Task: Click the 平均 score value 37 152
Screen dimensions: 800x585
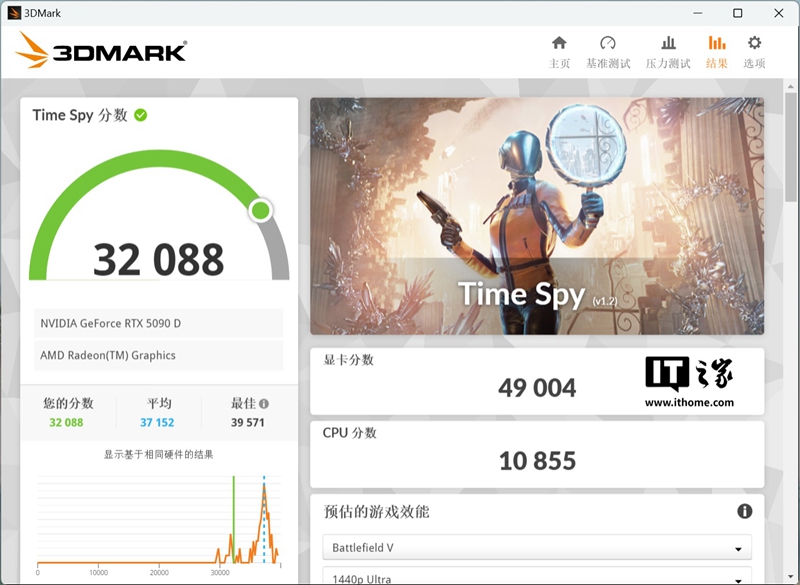Action: pyautogui.click(x=159, y=423)
